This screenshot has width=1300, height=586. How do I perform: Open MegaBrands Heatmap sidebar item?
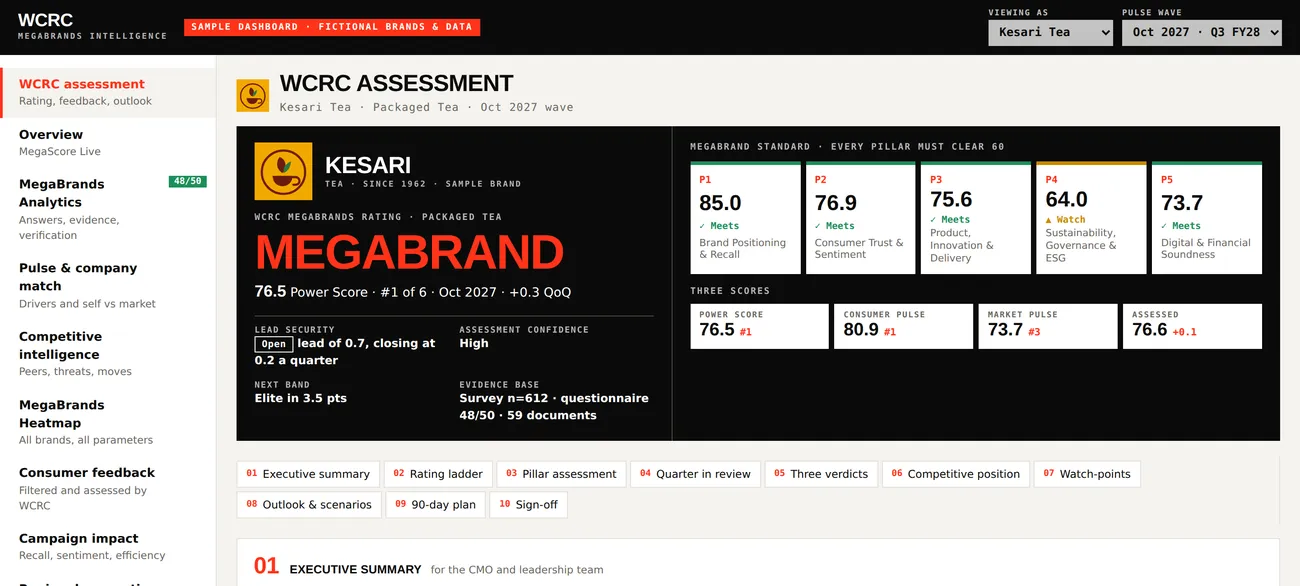pyautogui.click(x=108, y=421)
